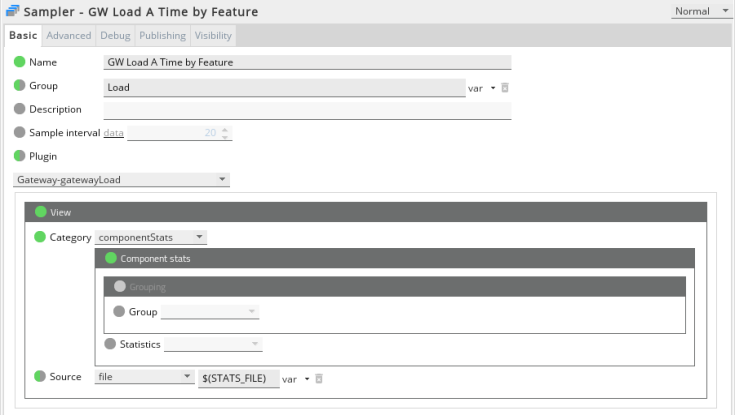Screen dimensions: 735x415
Task: Click the status dot beside Source
Action: [x=40, y=377]
